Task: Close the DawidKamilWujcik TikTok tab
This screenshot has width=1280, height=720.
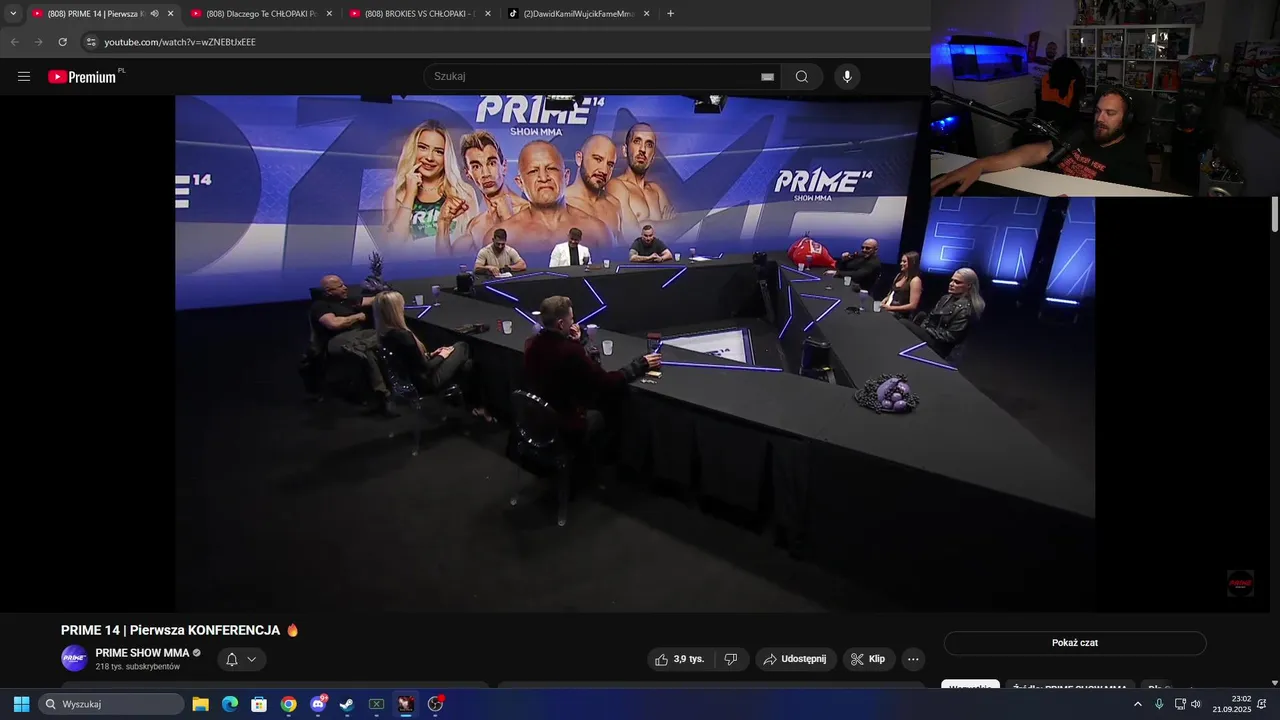Action: (x=646, y=14)
